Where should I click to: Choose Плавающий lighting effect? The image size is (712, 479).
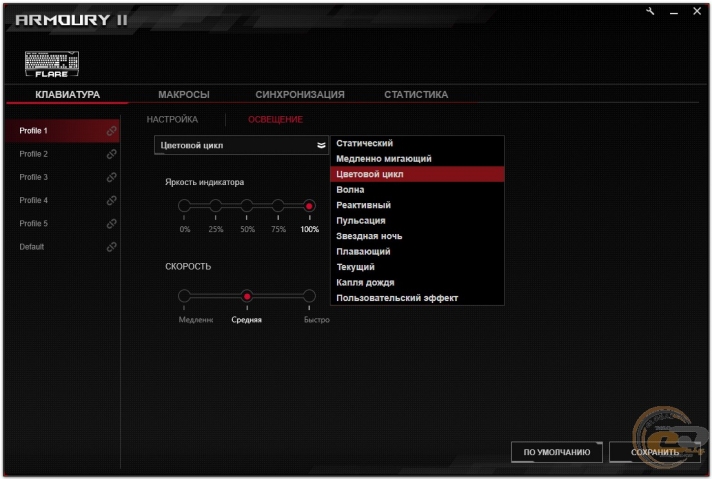coord(417,252)
